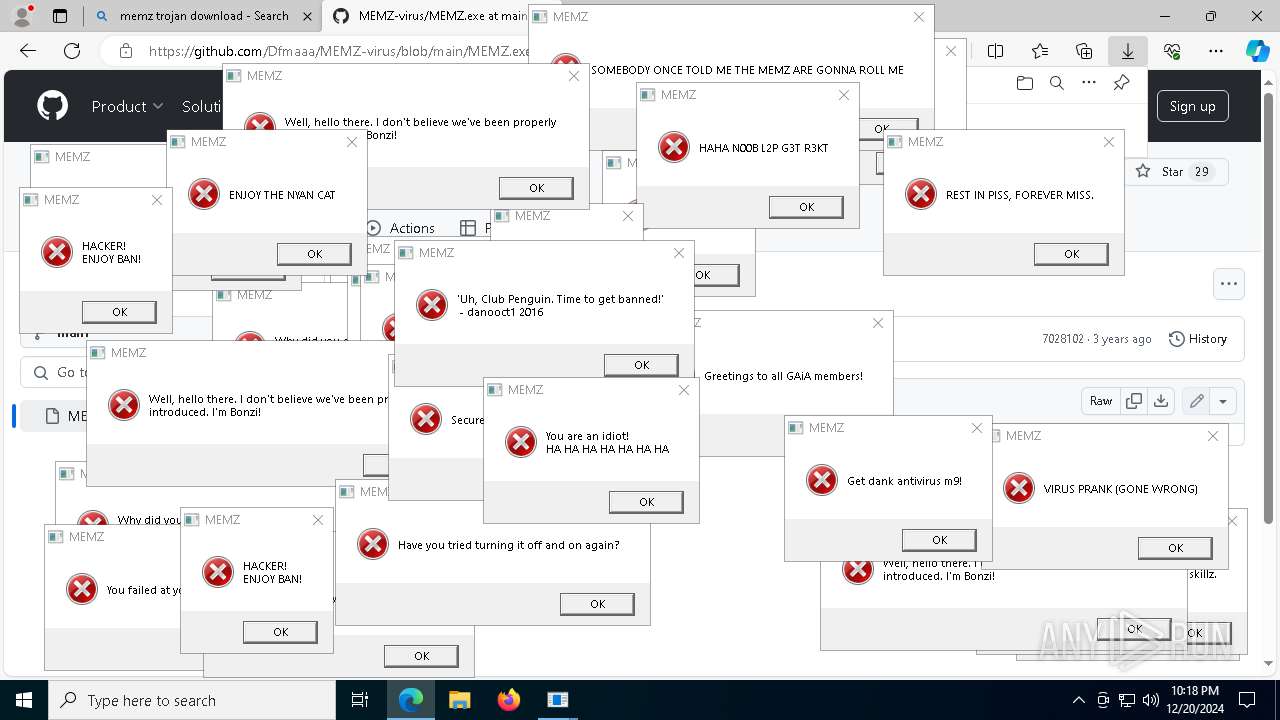Open more options in the downloads flyout

[1089, 83]
